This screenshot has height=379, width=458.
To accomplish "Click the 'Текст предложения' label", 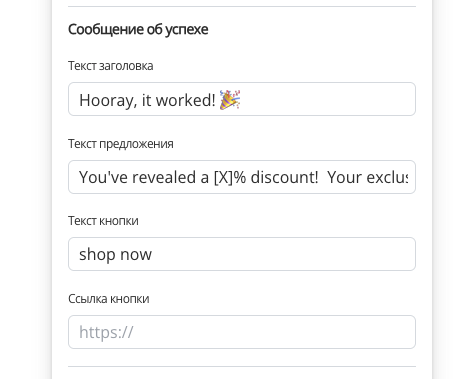I will (121, 144).
